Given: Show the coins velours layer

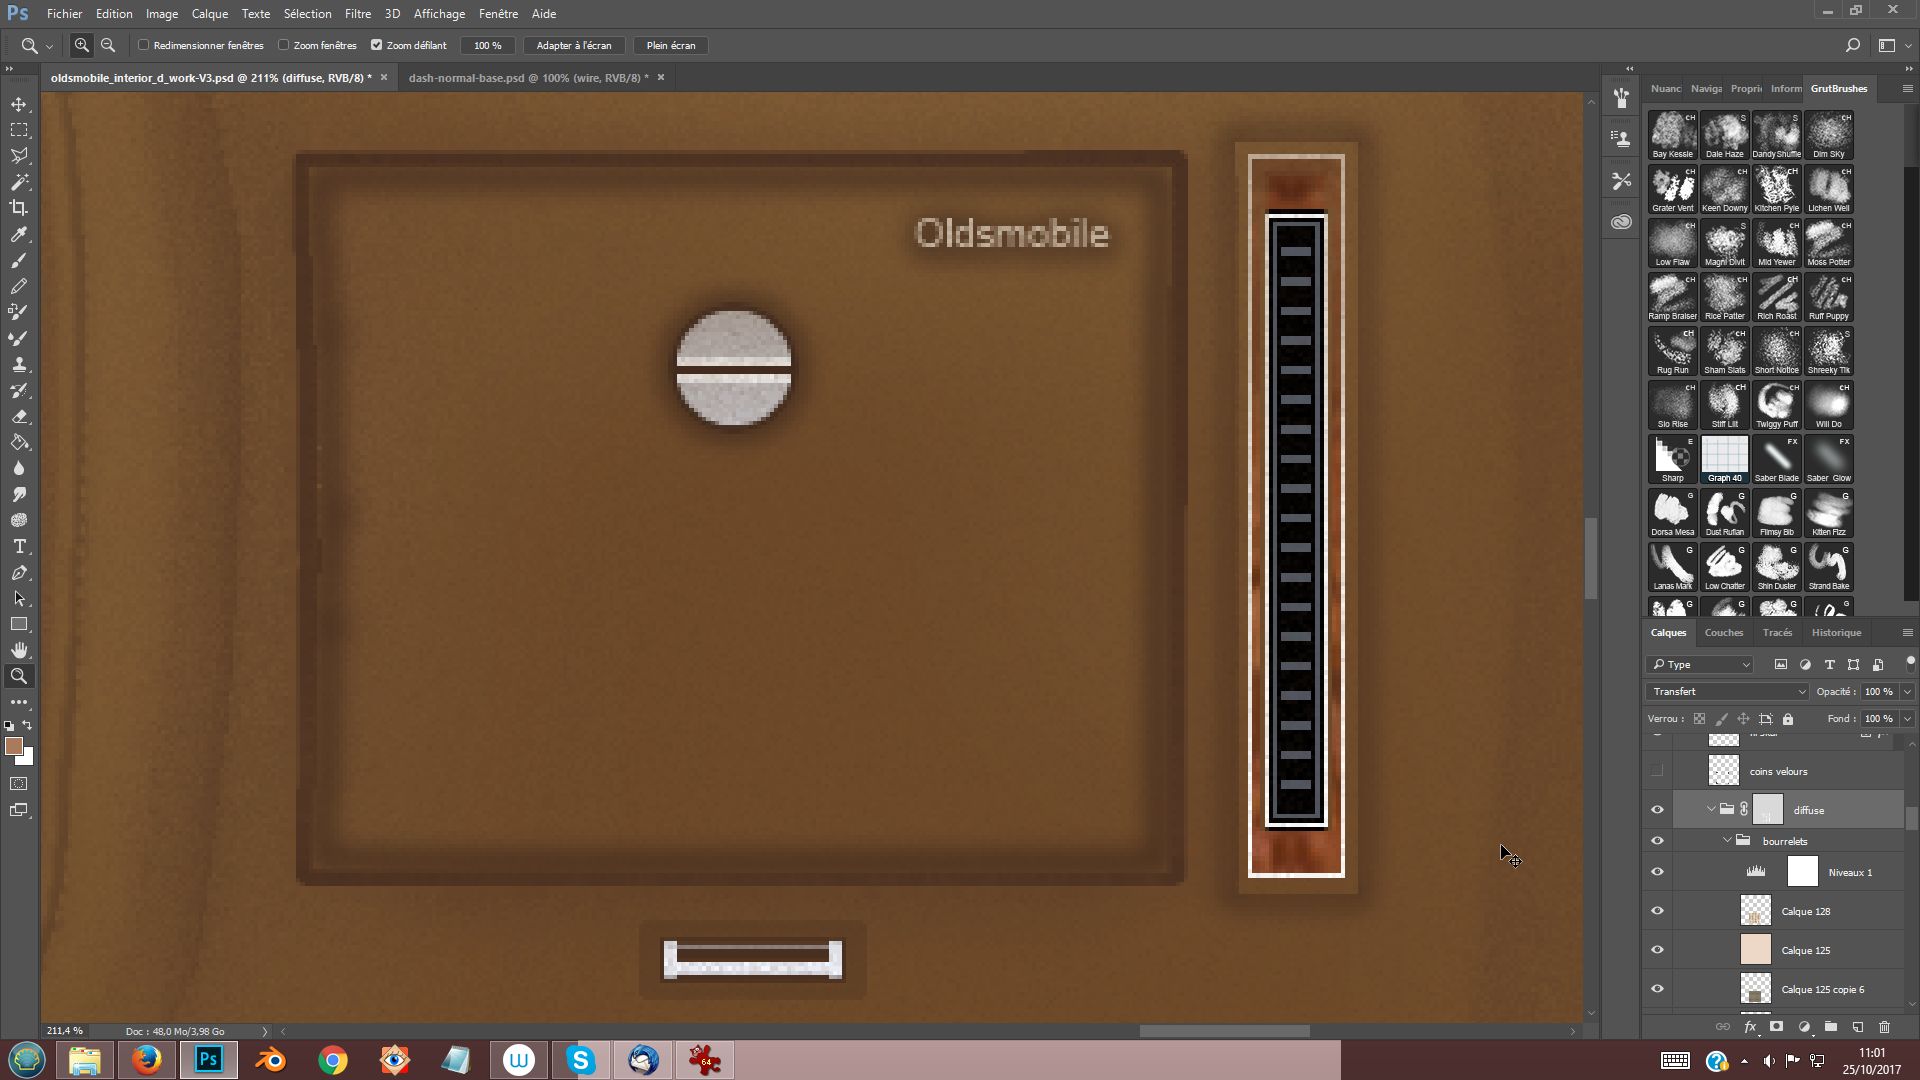Looking at the screenshot, I should [x=1657, y=771].
